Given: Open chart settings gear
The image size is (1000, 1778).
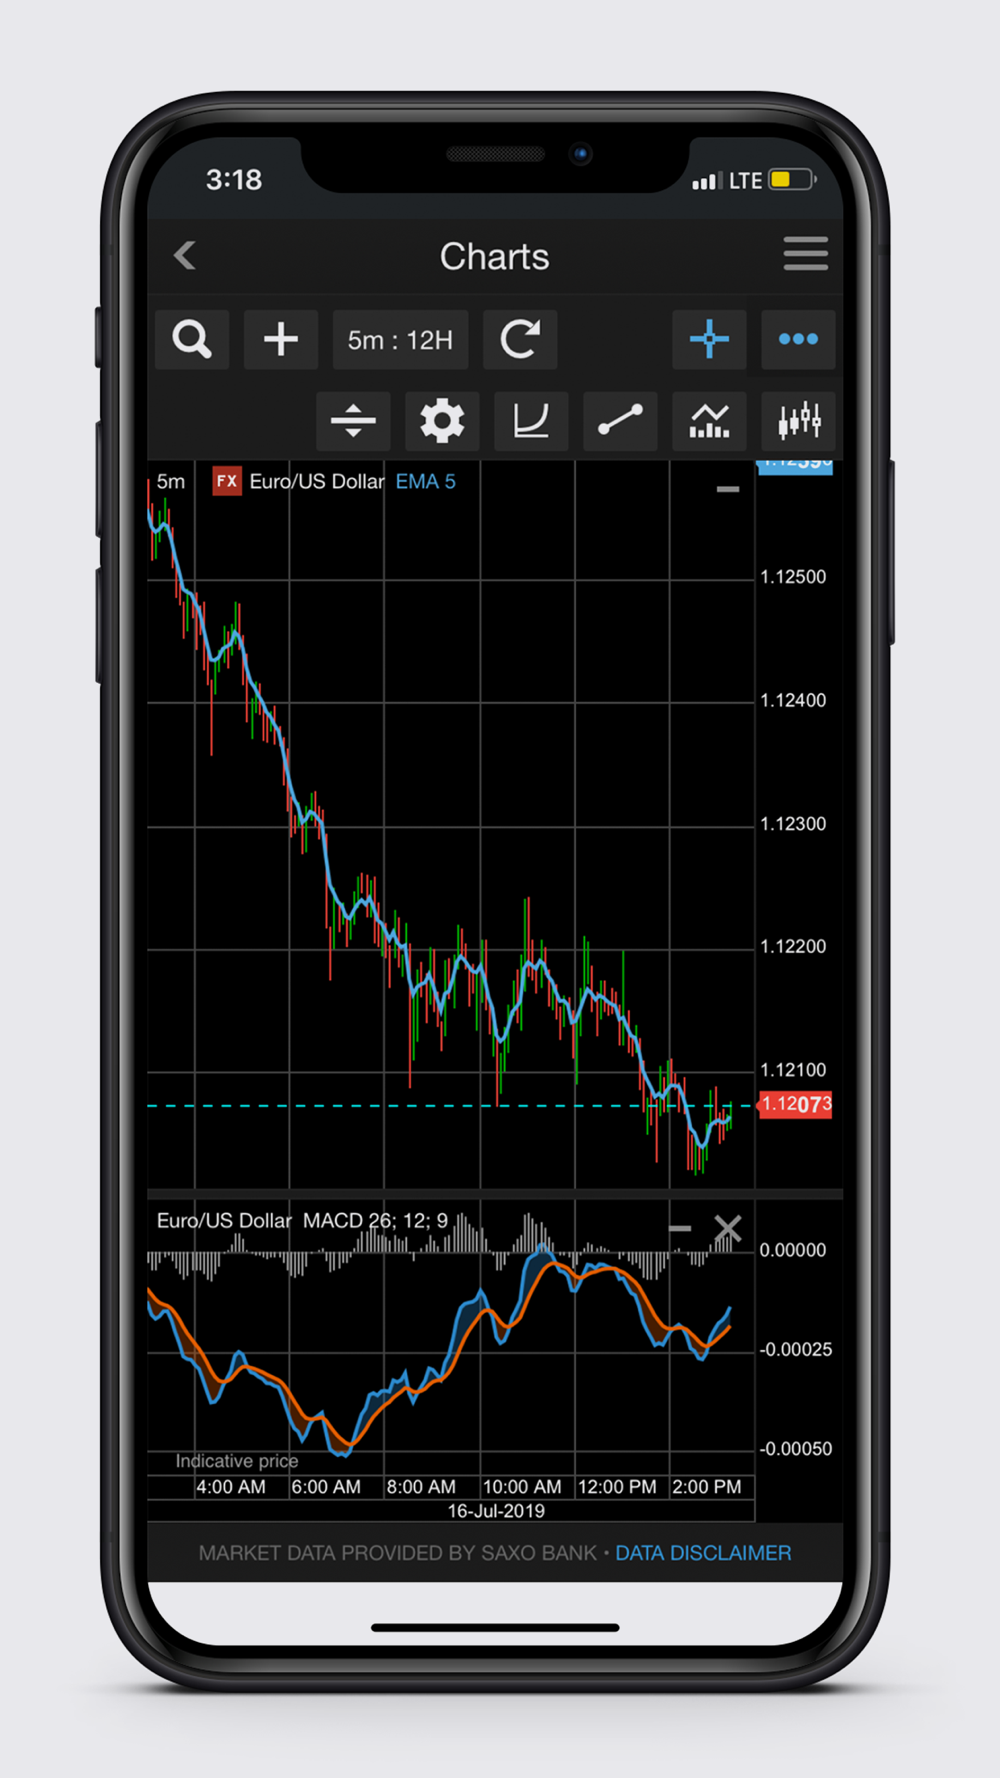Looking at the screenshot, I should coord(442,421).
